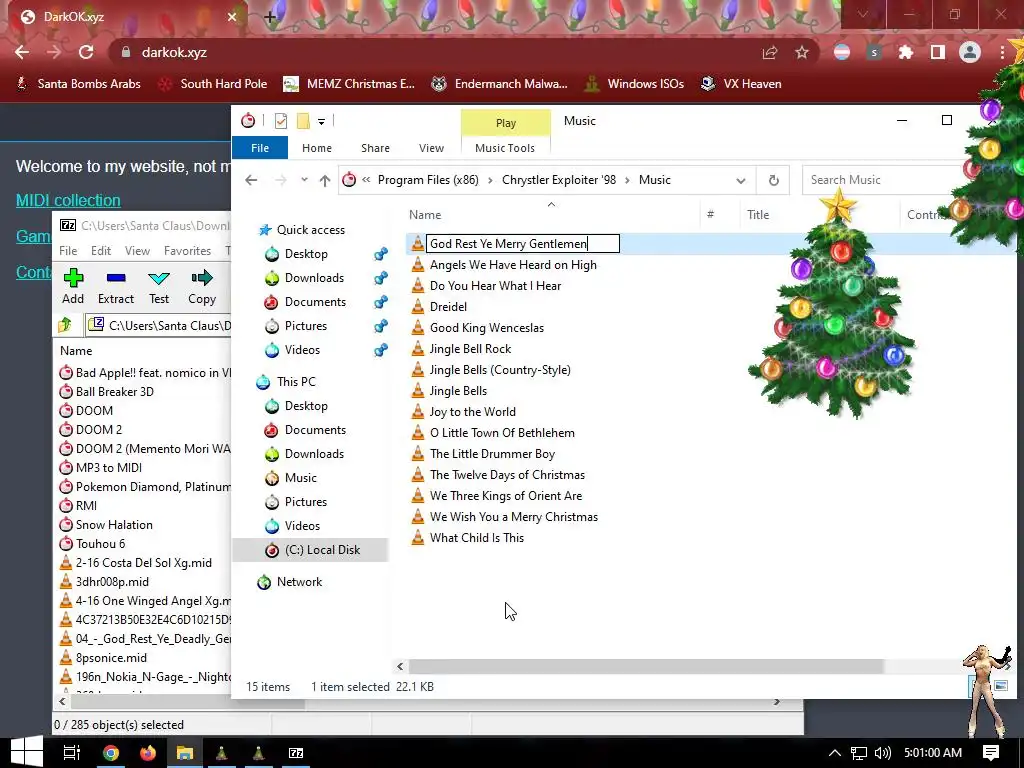Viewport: 1024px width, 768px height.
Task: Click Explorer horizontal scrollbar
Action: 645,666
